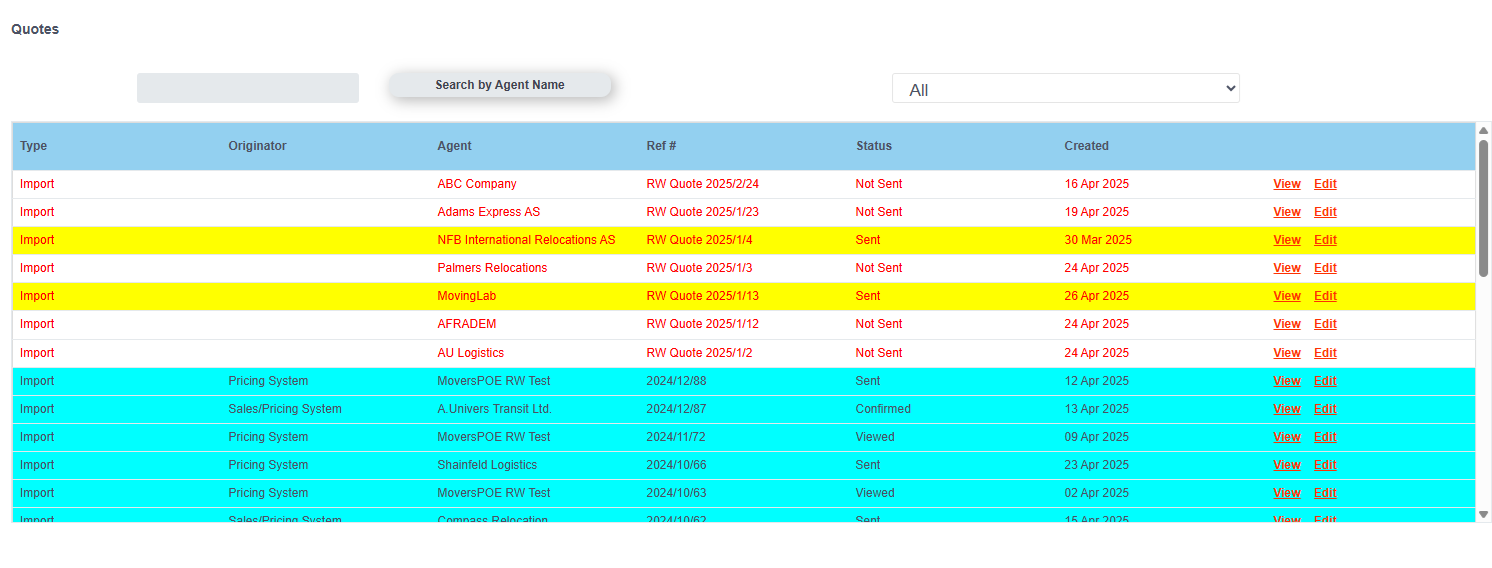Click the Agent column header

455,146
